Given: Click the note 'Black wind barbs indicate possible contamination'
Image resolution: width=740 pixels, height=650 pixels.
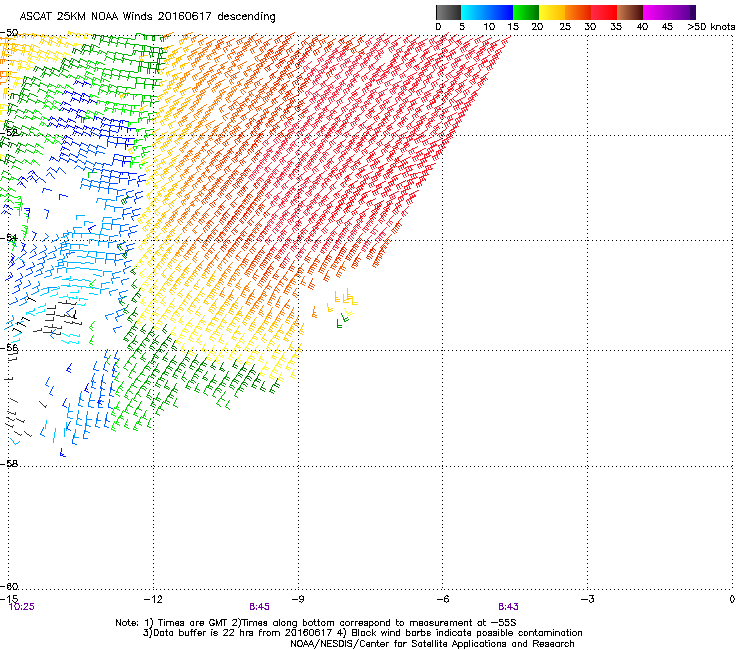Looking at the screenshot, I should [467, 633].
